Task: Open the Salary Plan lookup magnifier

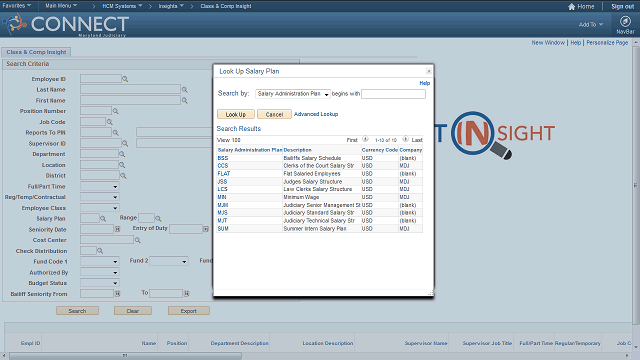Action: coord(103,219)
